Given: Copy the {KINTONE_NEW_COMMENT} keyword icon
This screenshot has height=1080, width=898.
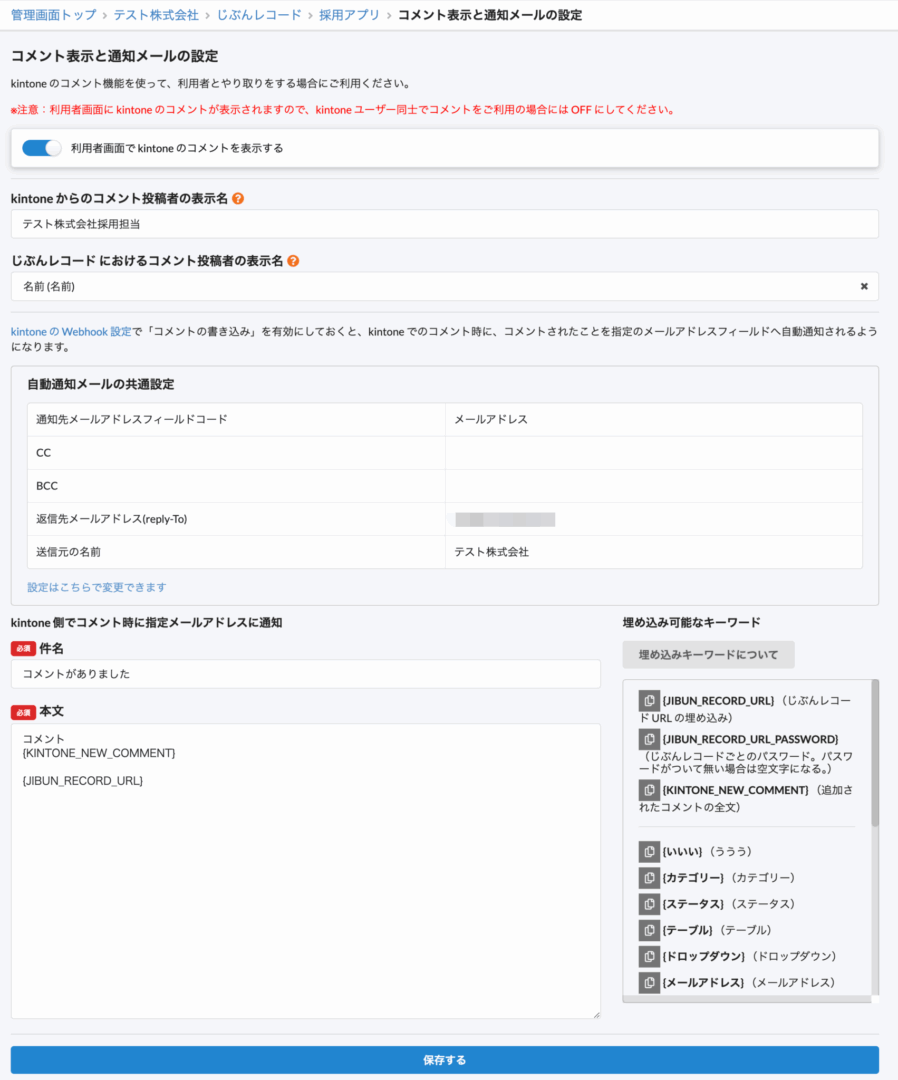Looking at the screenshot, I should click(649, 790).
